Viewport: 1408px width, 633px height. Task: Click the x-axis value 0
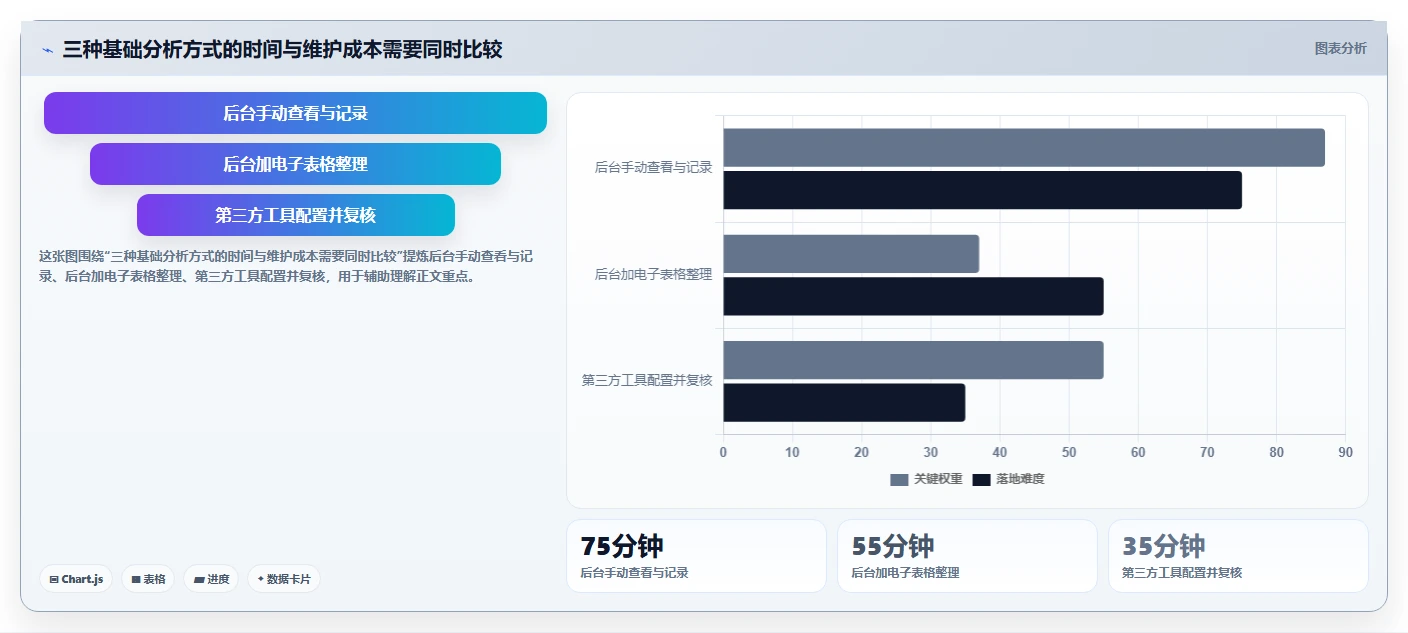723,452
